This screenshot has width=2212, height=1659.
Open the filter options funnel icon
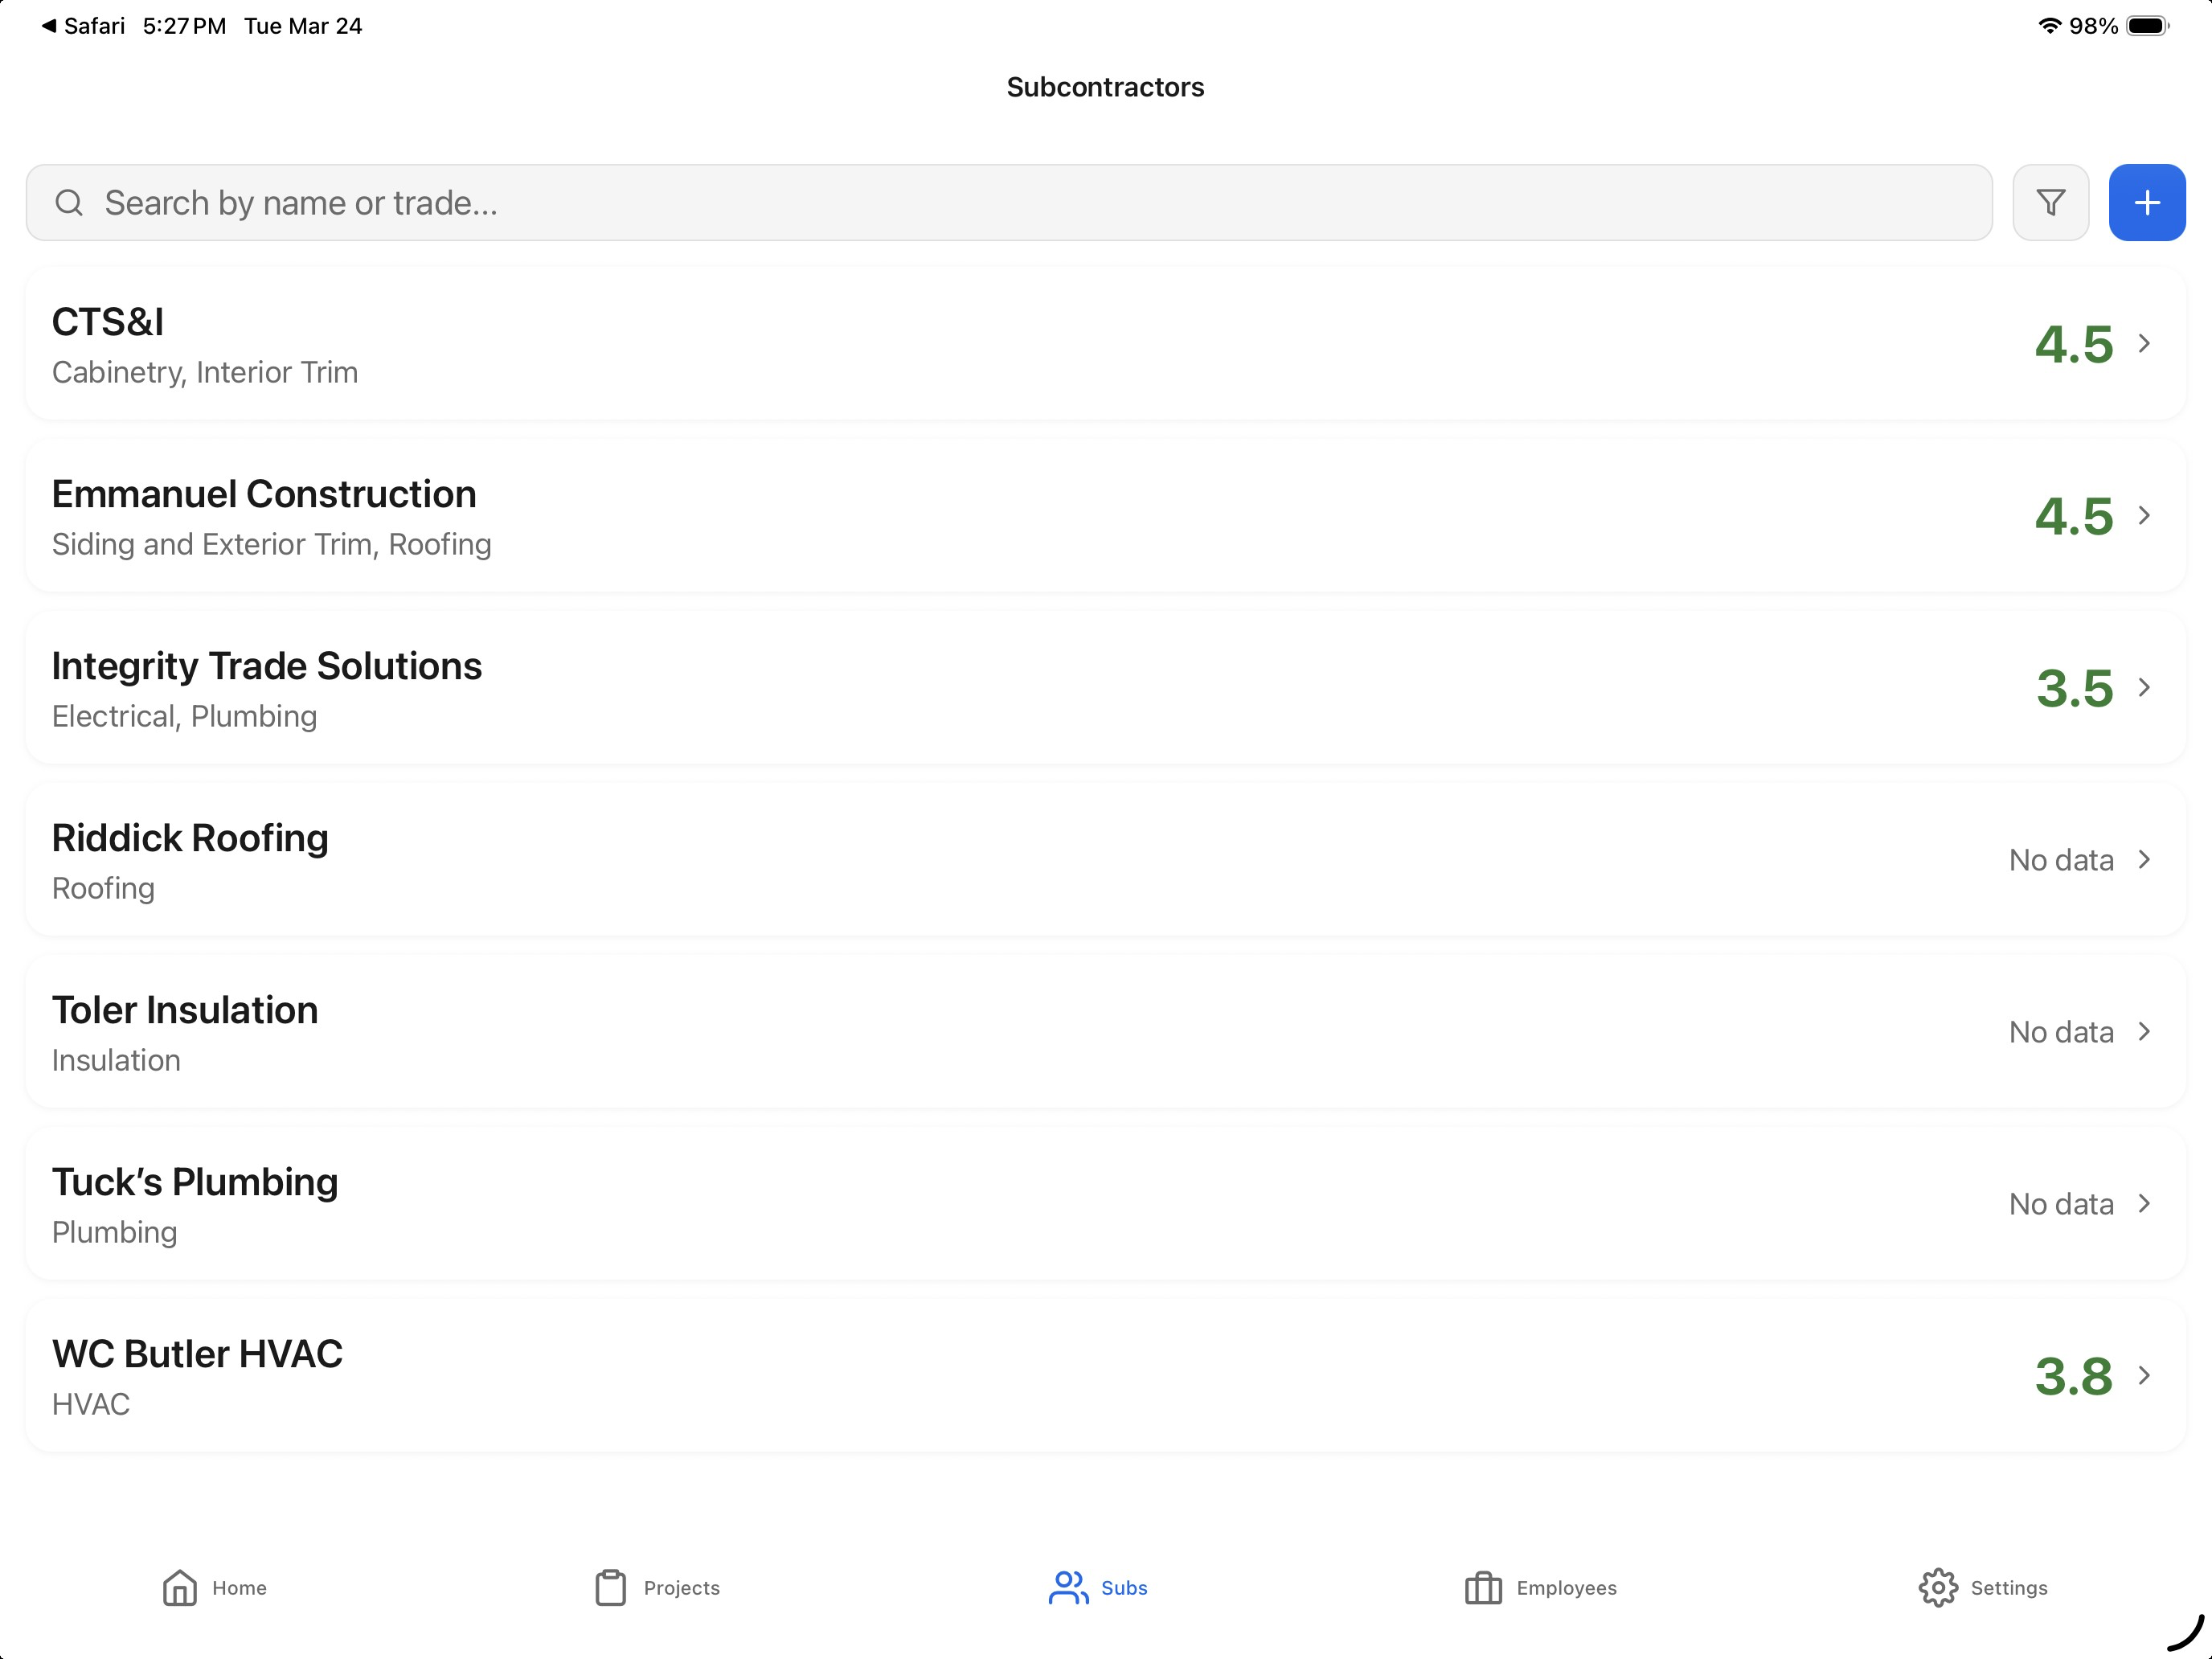[x=2050, y=203]
